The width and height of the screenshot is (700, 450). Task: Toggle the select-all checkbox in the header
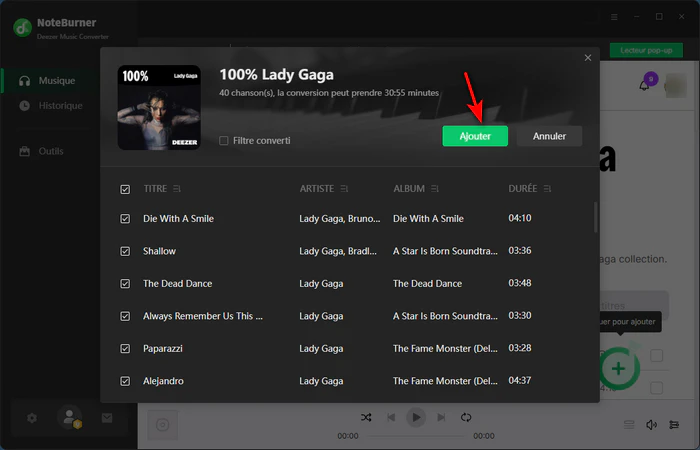tap(125, 189)
